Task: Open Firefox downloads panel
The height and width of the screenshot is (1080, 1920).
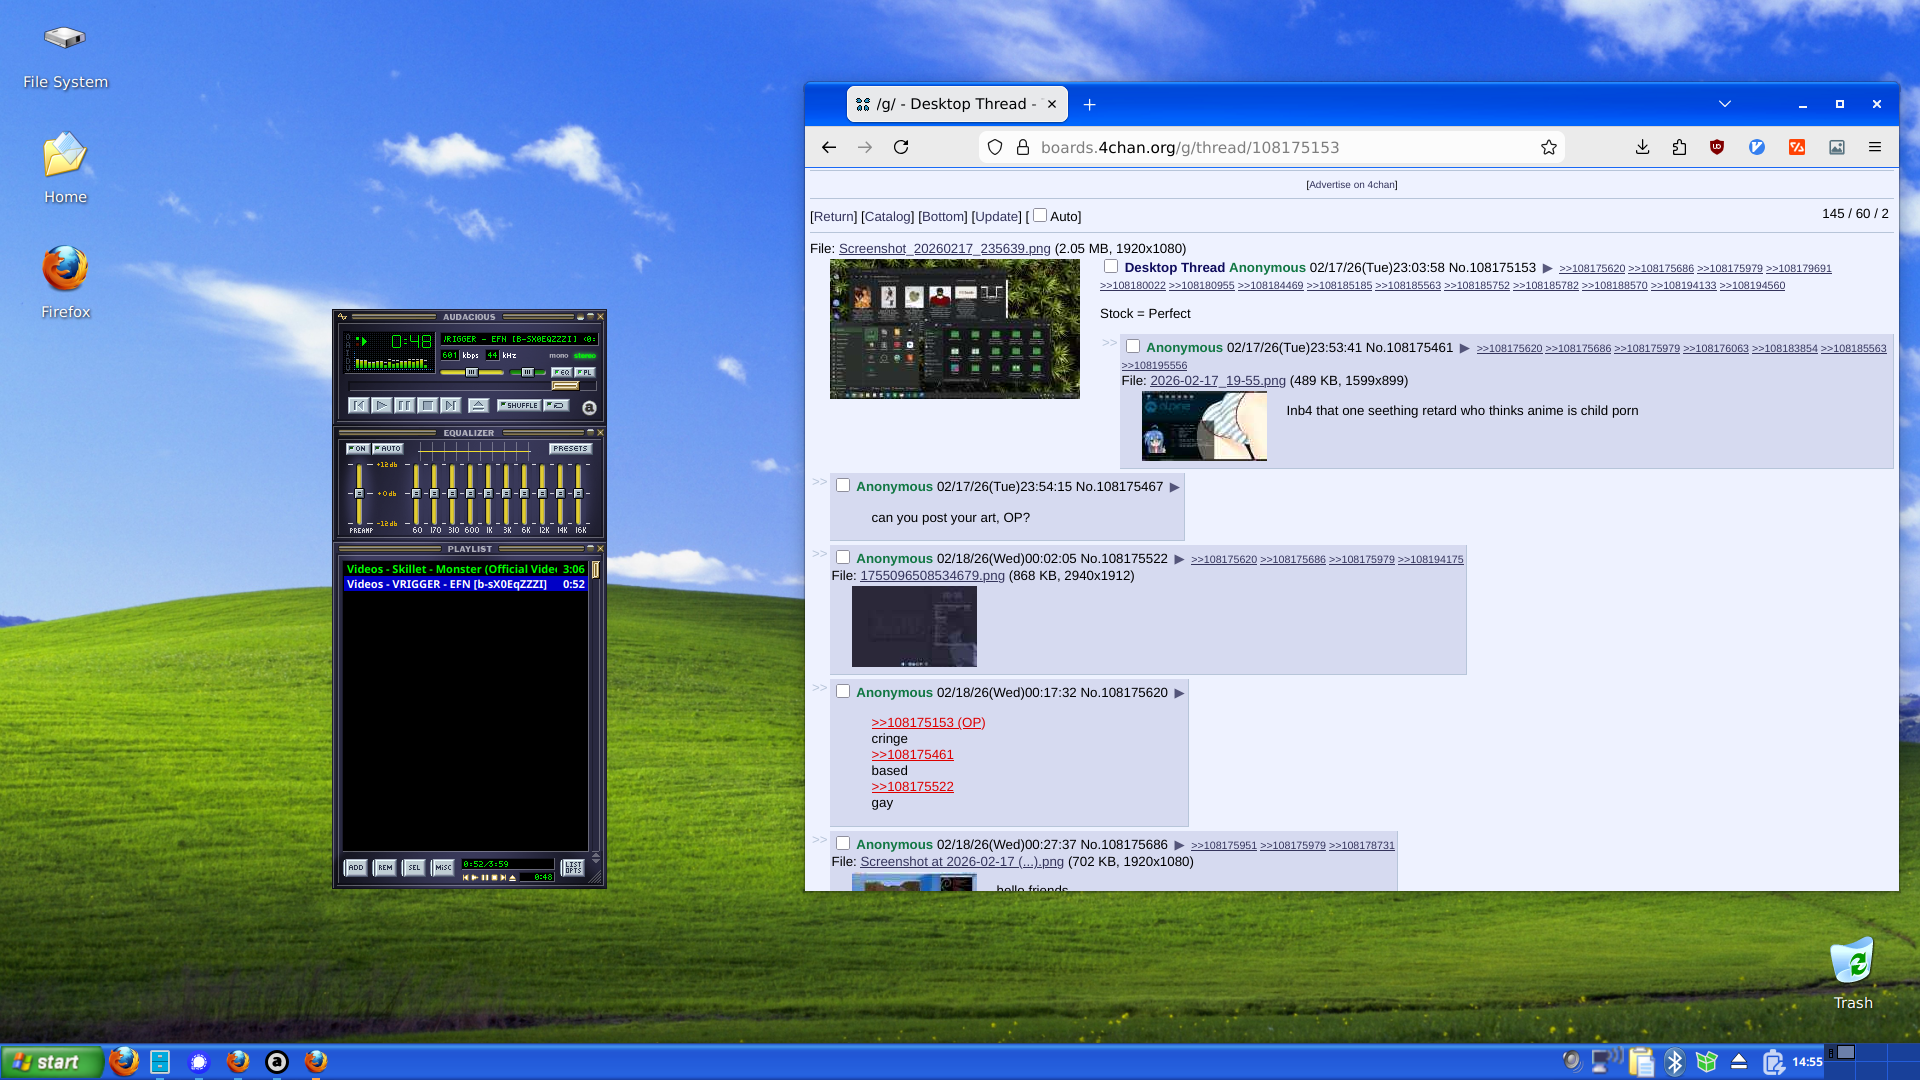Action: point(1642,147)
